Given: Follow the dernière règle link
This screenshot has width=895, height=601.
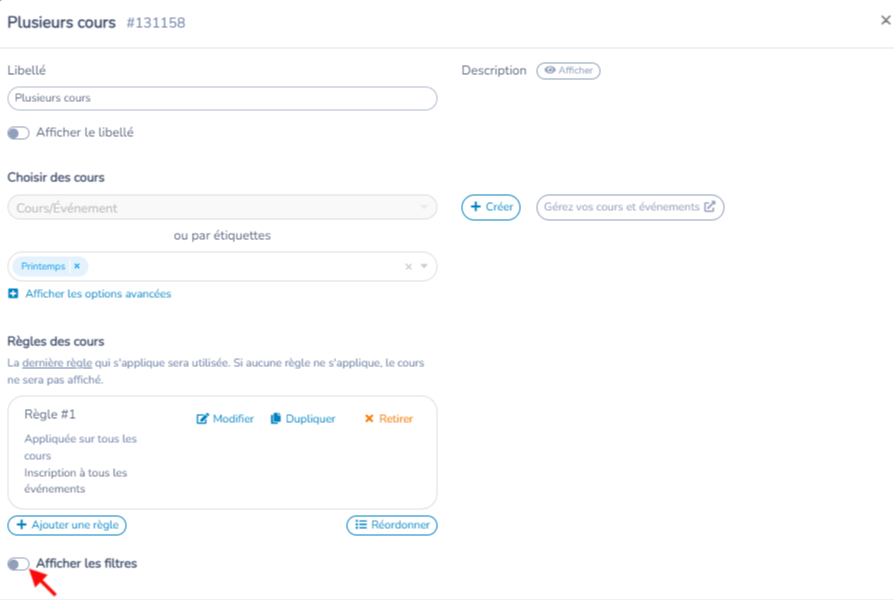Looking at the screenshot, I should pyautogui.click(x=57, y=363).
